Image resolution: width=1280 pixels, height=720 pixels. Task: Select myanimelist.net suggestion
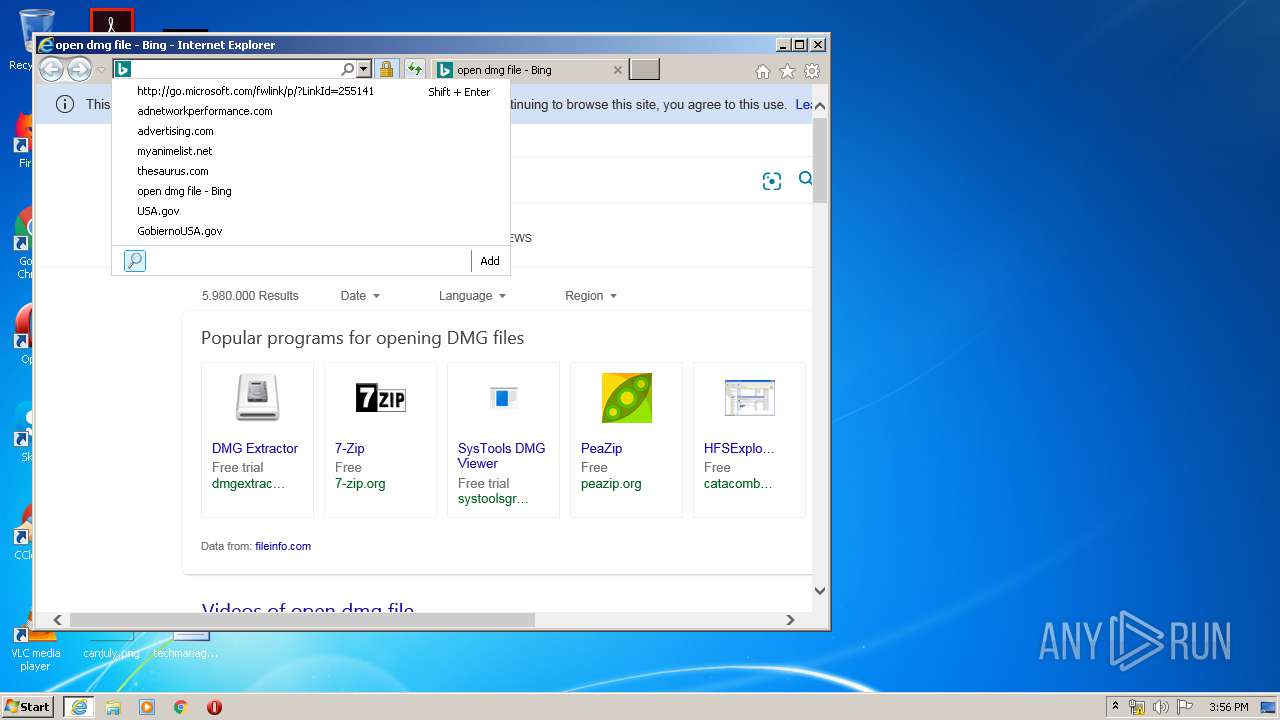click(x=311, y=151)
